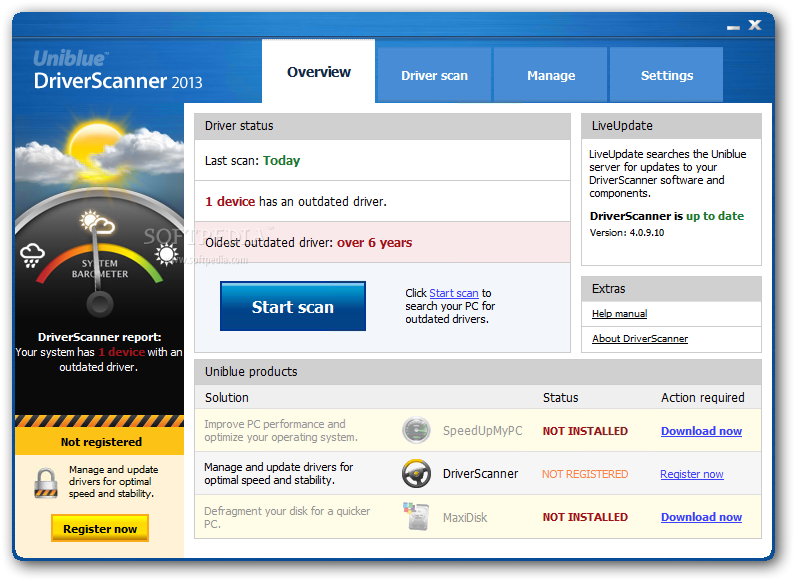Download SpeedUpMyPC via Download now link
The height and width of the screenshot is (581, 795).
pyautogui.click(x=701, y=431)
